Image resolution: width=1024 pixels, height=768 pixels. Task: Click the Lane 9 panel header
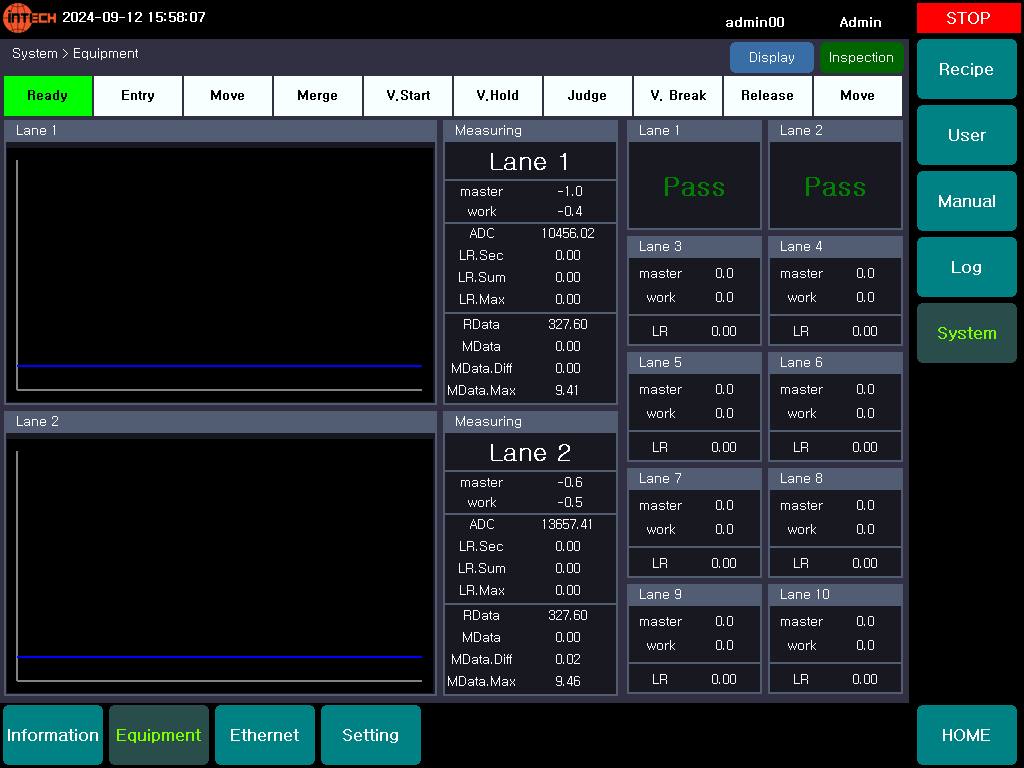coord(694,594)
